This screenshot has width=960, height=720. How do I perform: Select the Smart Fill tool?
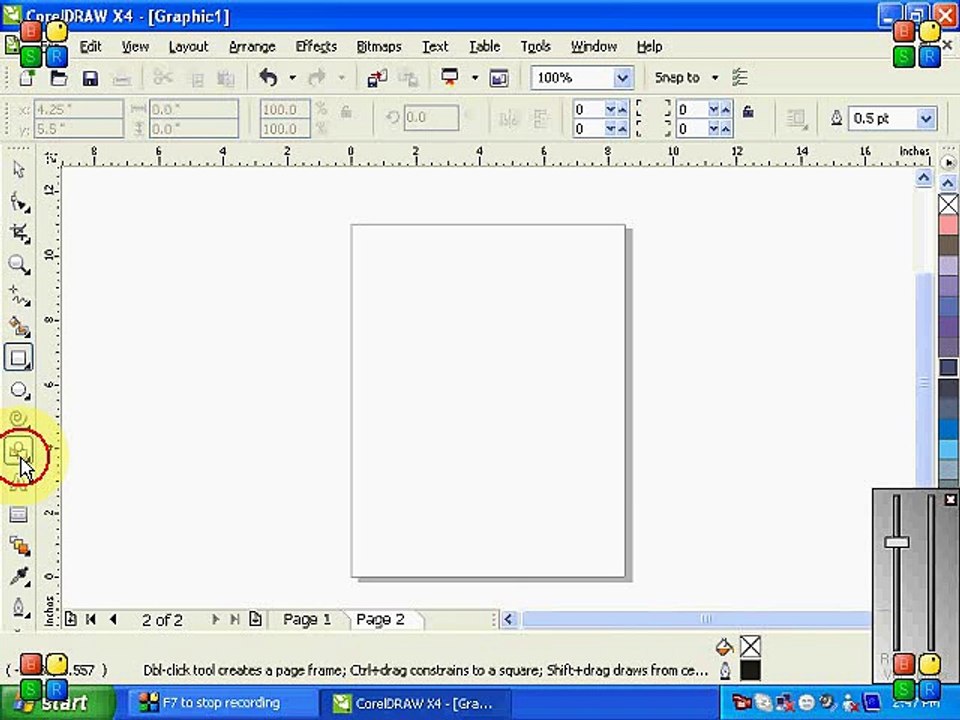(19, 327)
